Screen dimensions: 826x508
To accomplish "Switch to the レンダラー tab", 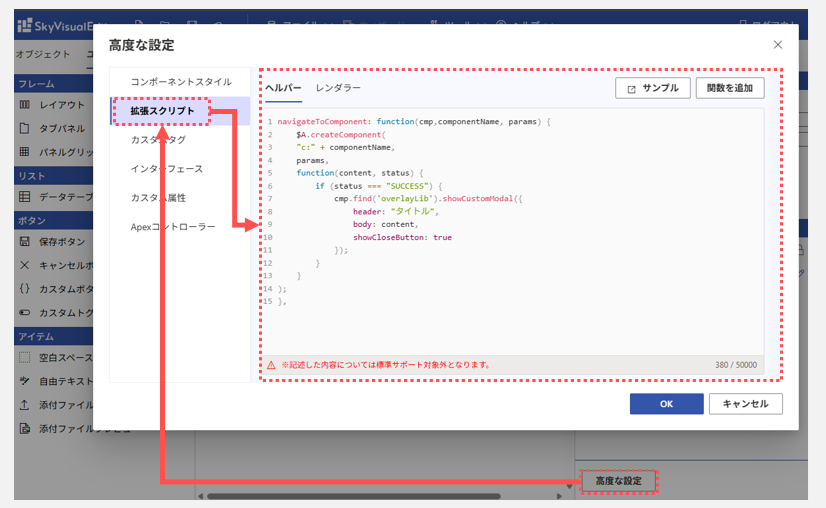I will pos(338,88).
